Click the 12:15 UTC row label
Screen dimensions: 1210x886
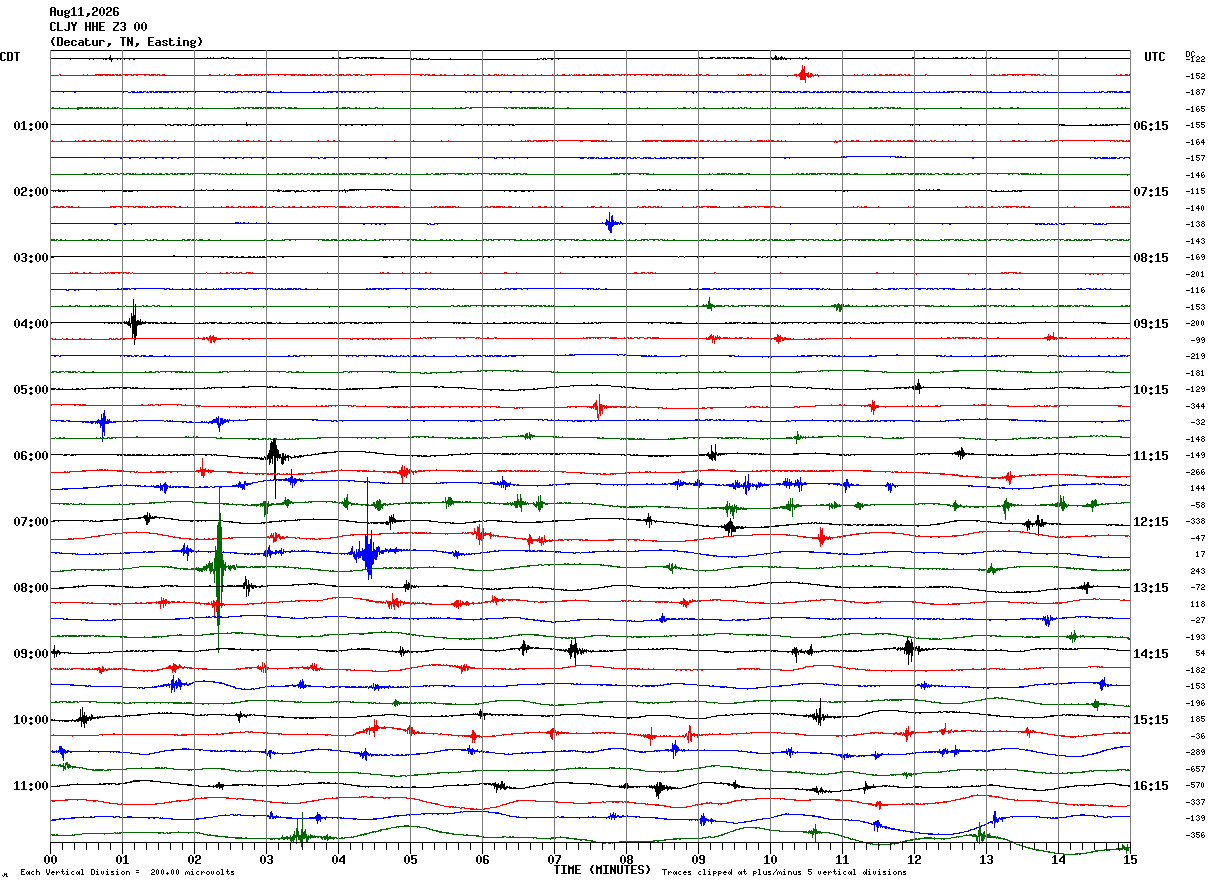pyautogui.click(x=1151, y=522)
